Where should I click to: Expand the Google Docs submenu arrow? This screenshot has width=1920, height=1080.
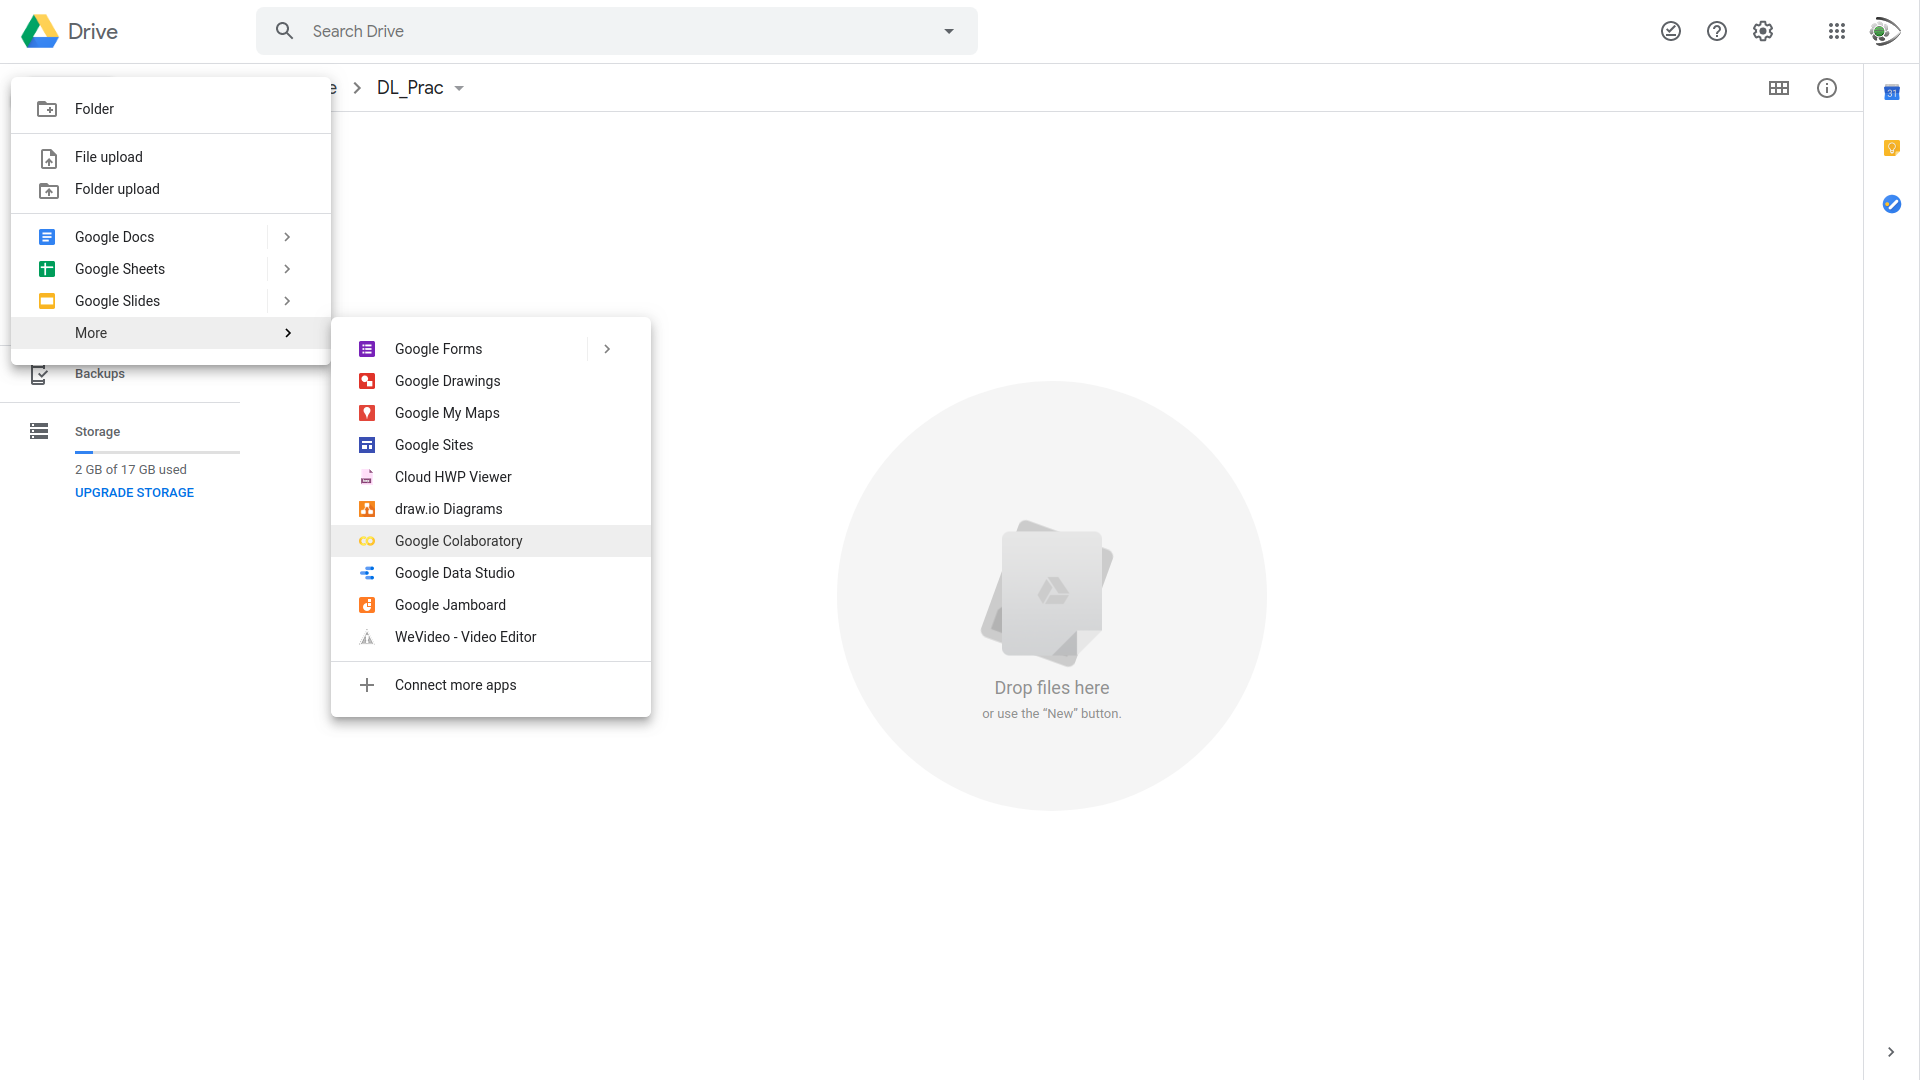click(x=287, y=237)
